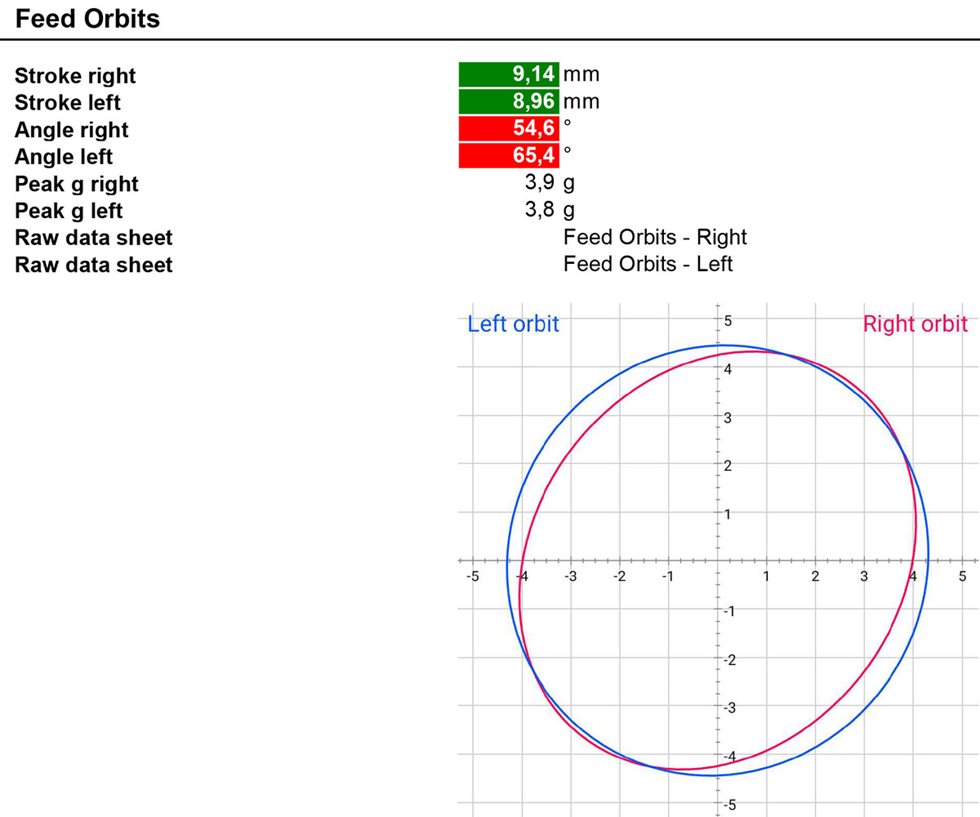
Task: Click the Peak g right value 3,9
Action: tap(540, 183)
